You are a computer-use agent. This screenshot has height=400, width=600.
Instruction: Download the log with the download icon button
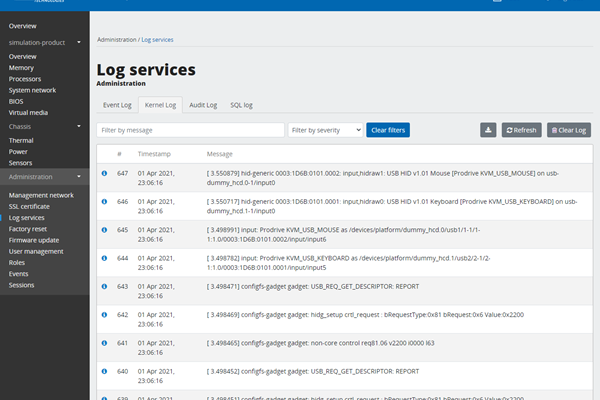[488, 130]
